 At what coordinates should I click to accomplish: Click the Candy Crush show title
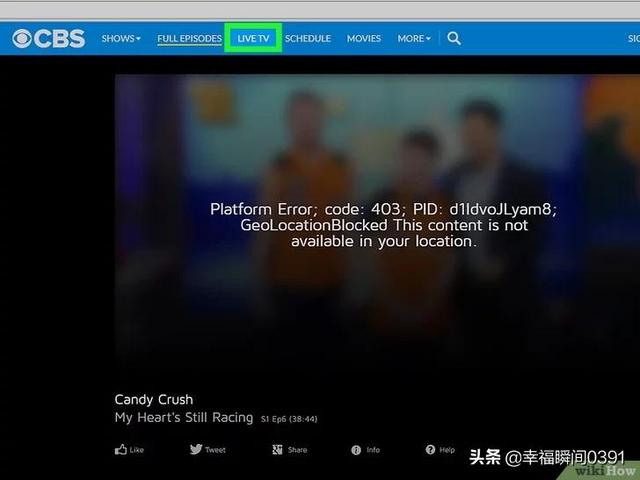[x=154, y=400]
